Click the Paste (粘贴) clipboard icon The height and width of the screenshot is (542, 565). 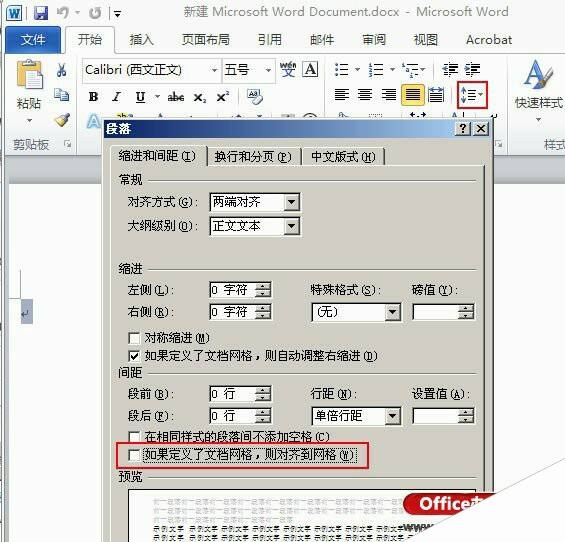pyautogui.click(x=30, y=74)
